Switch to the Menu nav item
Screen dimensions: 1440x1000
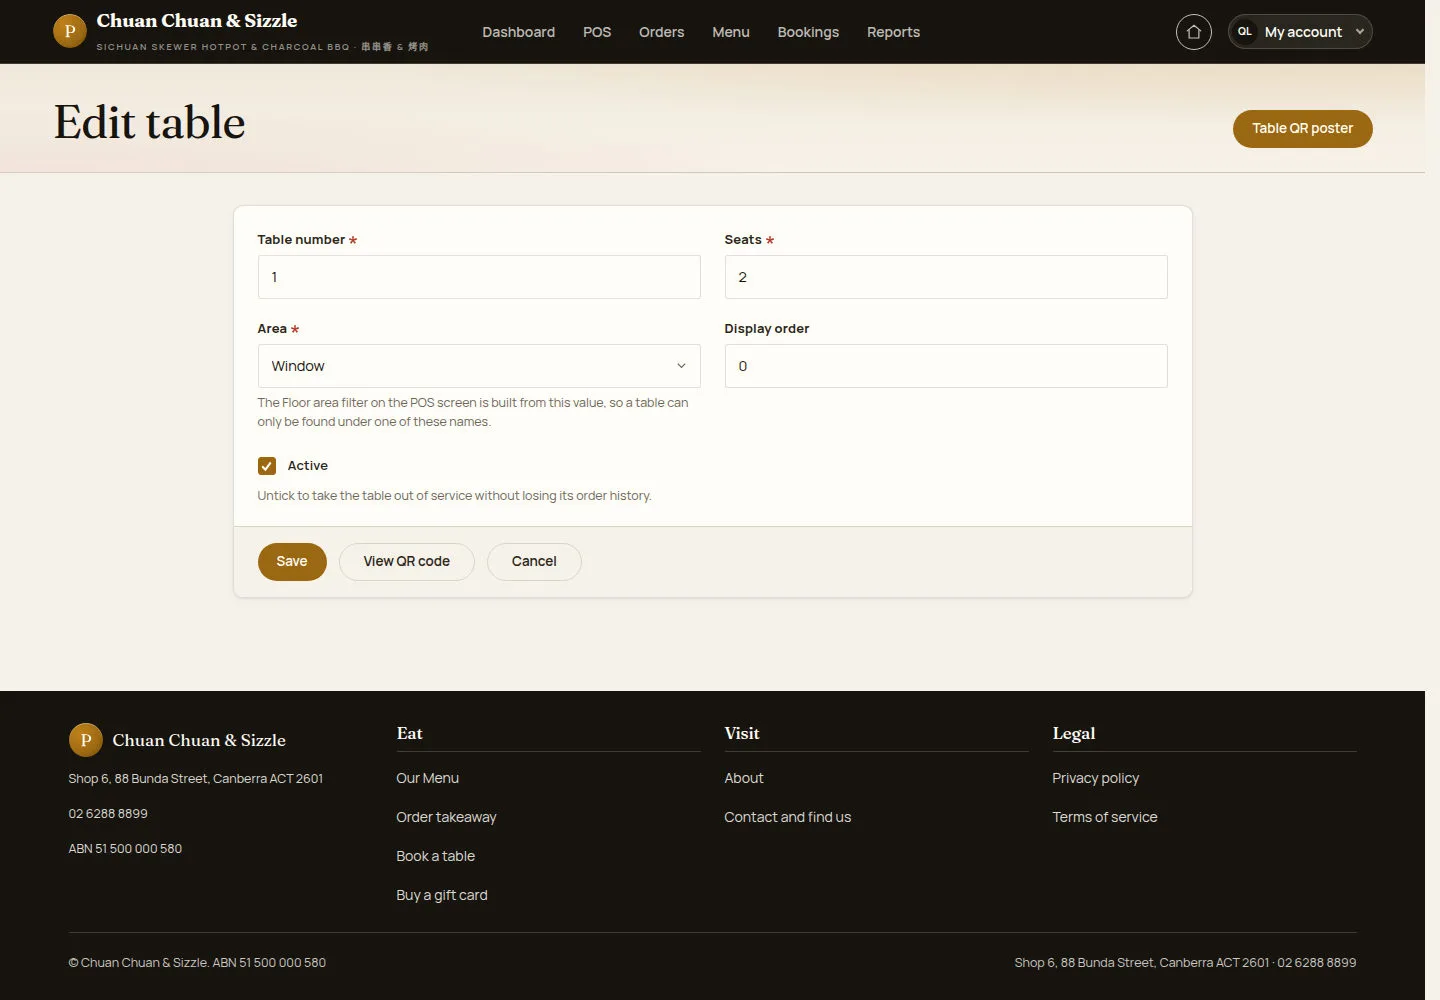click(731, 32)
